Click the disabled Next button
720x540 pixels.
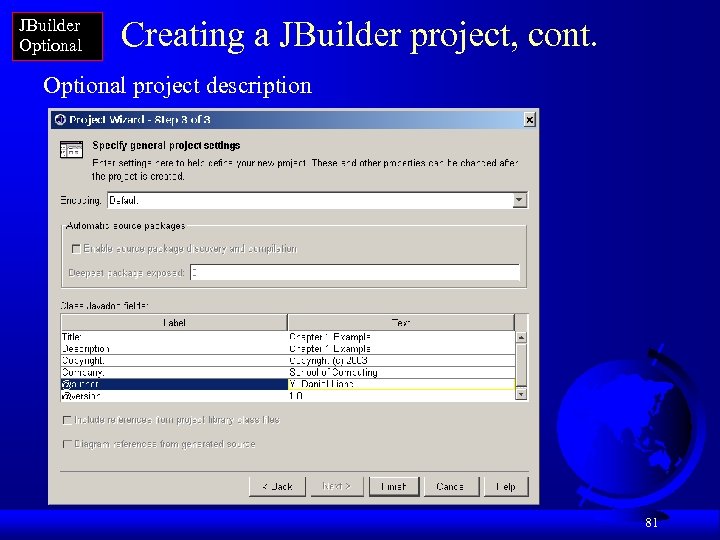(337, 487)
